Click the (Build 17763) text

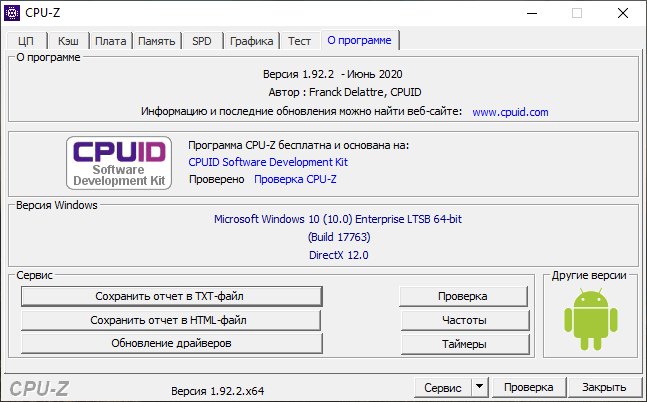[339, 237]
